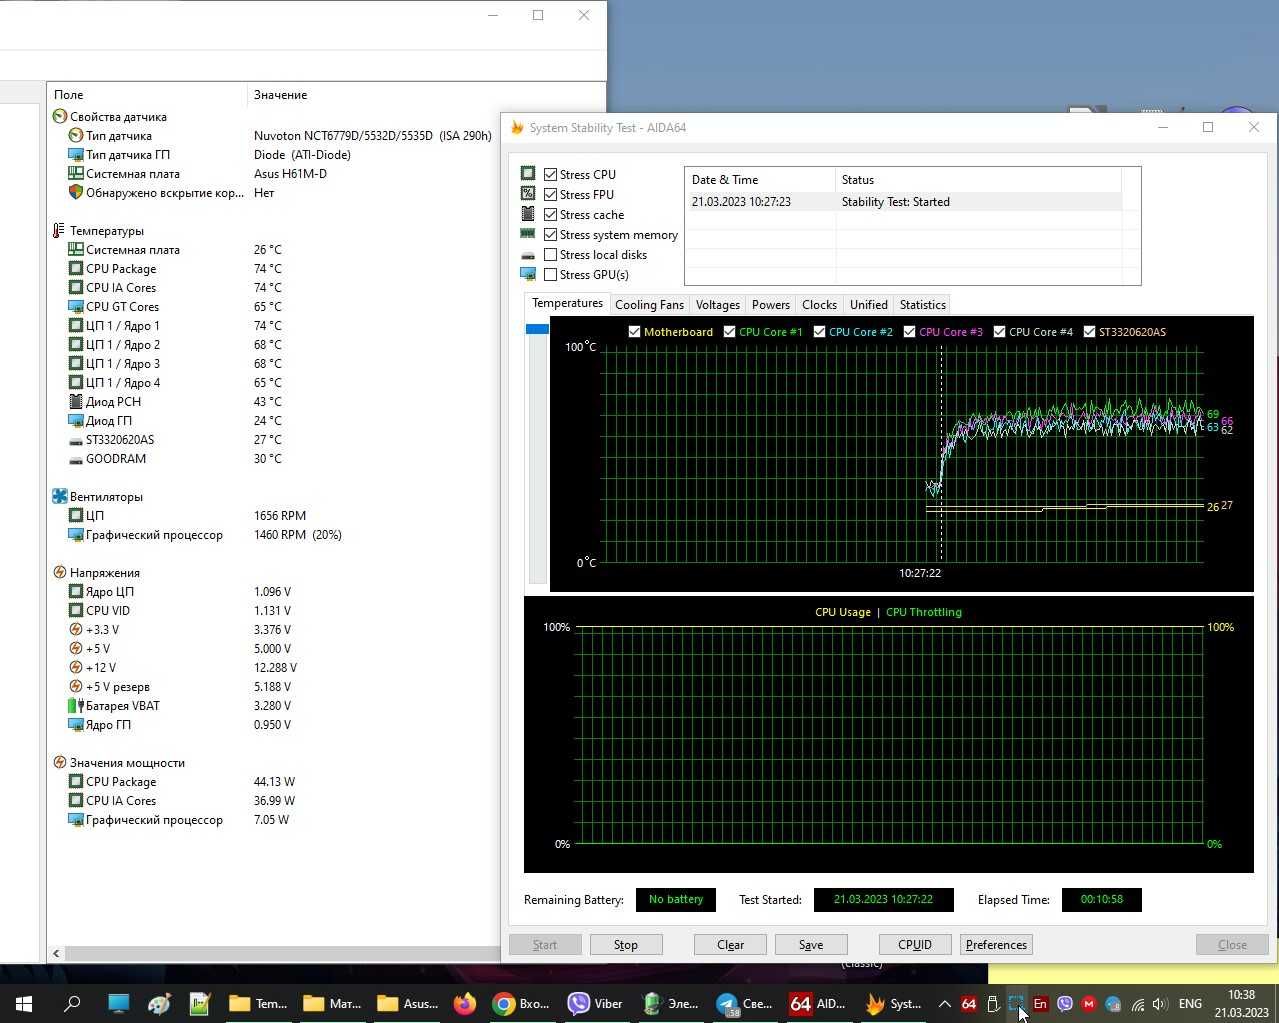Image resolution: width=1279 pixels, height=1023 pixels.
Task: Click the GOODRAM drive icon
Action: point(75,459)
